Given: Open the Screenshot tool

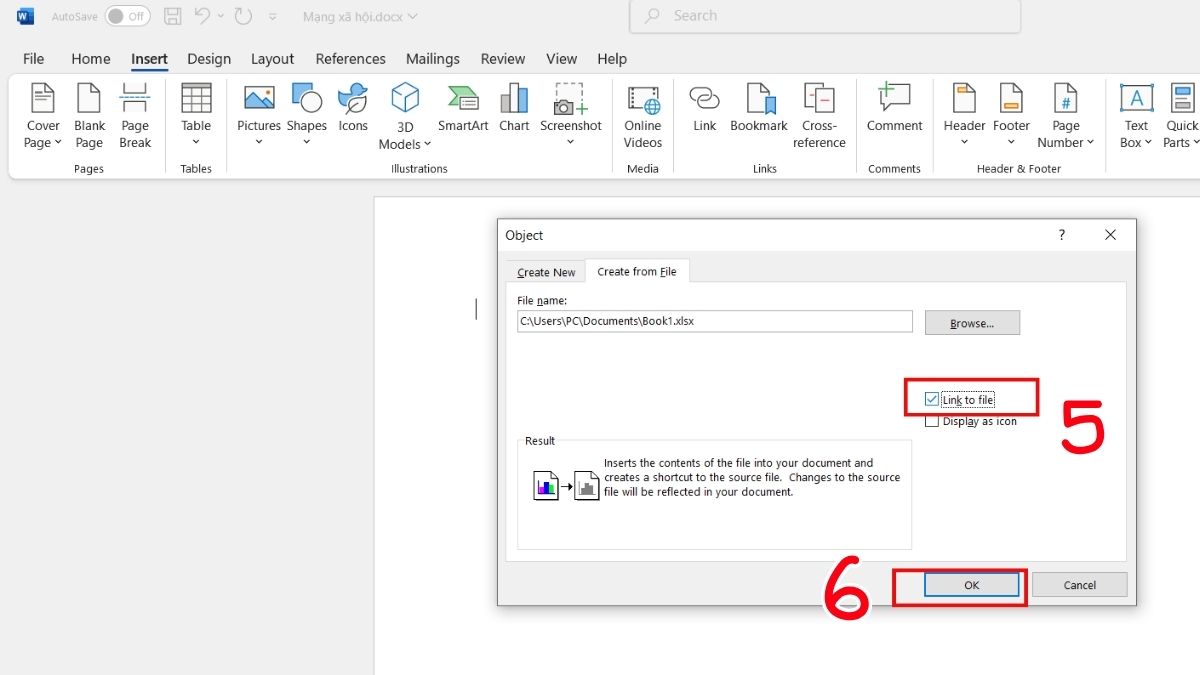Looking at the screenshot, I should coord(571,110).
